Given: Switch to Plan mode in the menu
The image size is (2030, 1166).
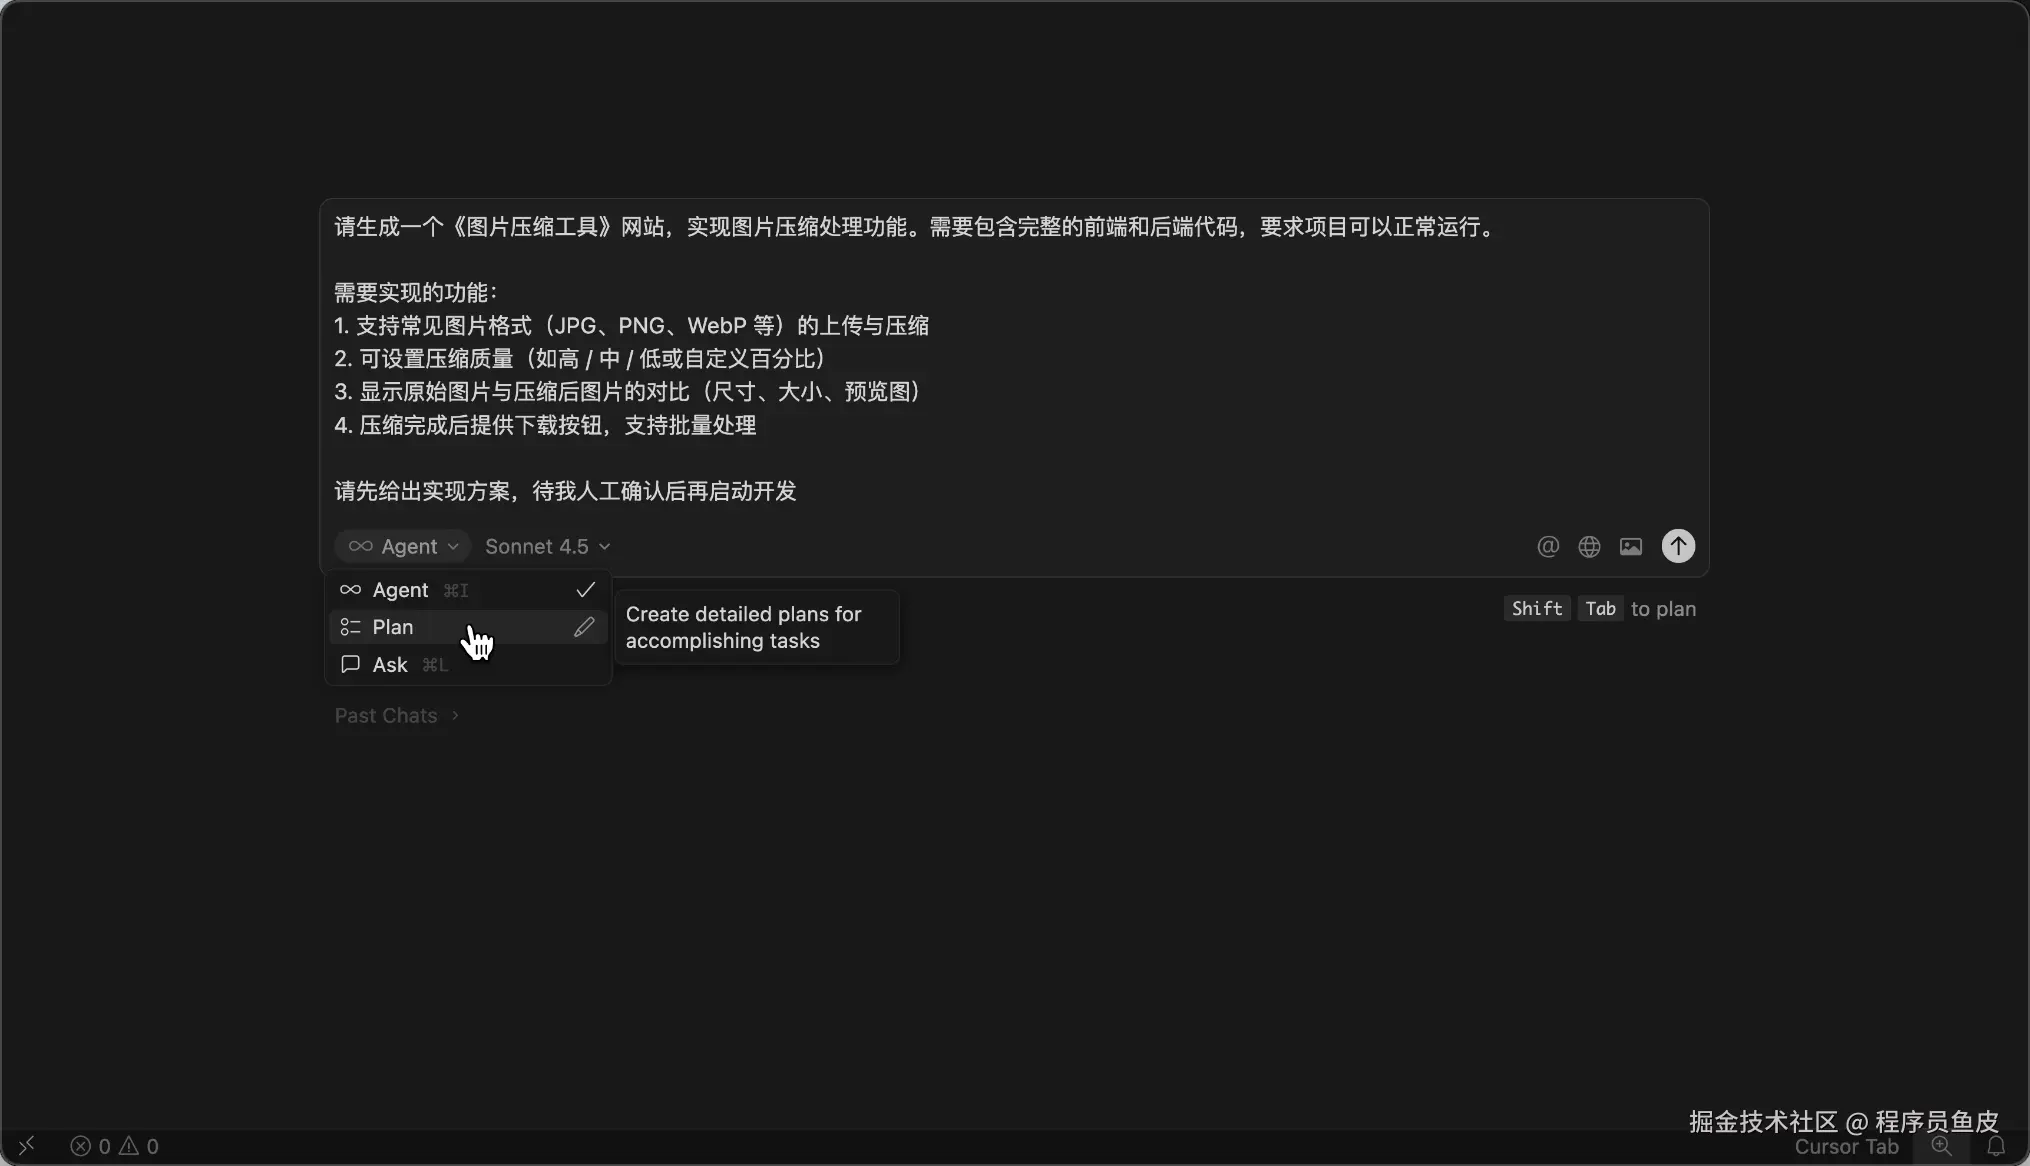Looking at the screenshot, I should click(393, 627).
